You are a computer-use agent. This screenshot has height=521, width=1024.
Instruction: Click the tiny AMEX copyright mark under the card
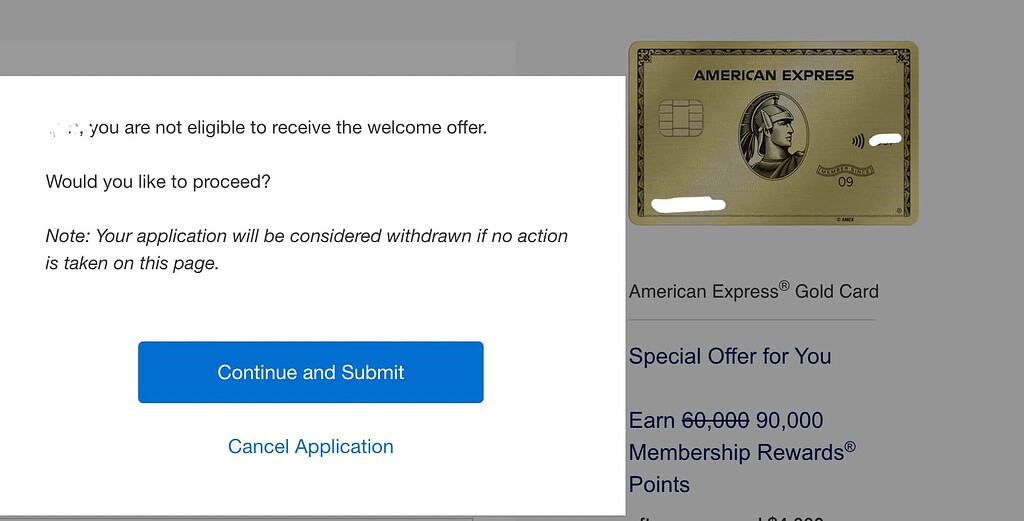[x=845, y=219]
